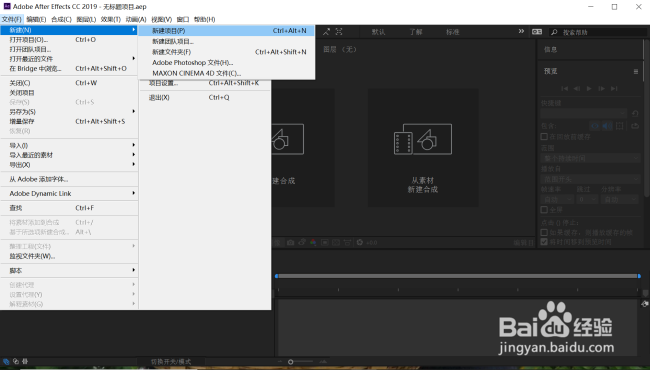Screen dimensions: 650x370
Task: Open 打开项目(O)... menu entry
Action: coord(69,40)
